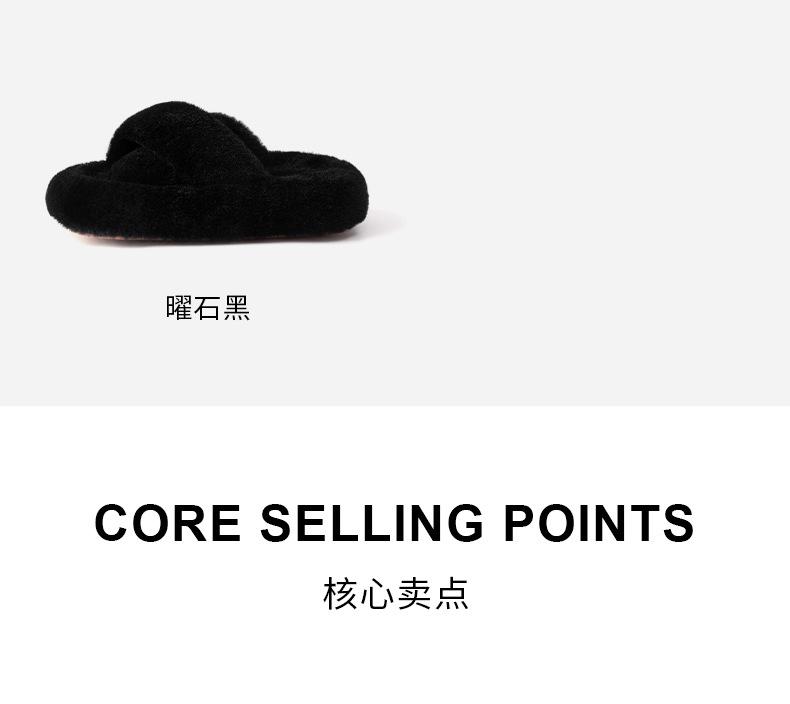Select the 曜石黑 color label
Screen dimensions: 790x704
pos(208,308)
